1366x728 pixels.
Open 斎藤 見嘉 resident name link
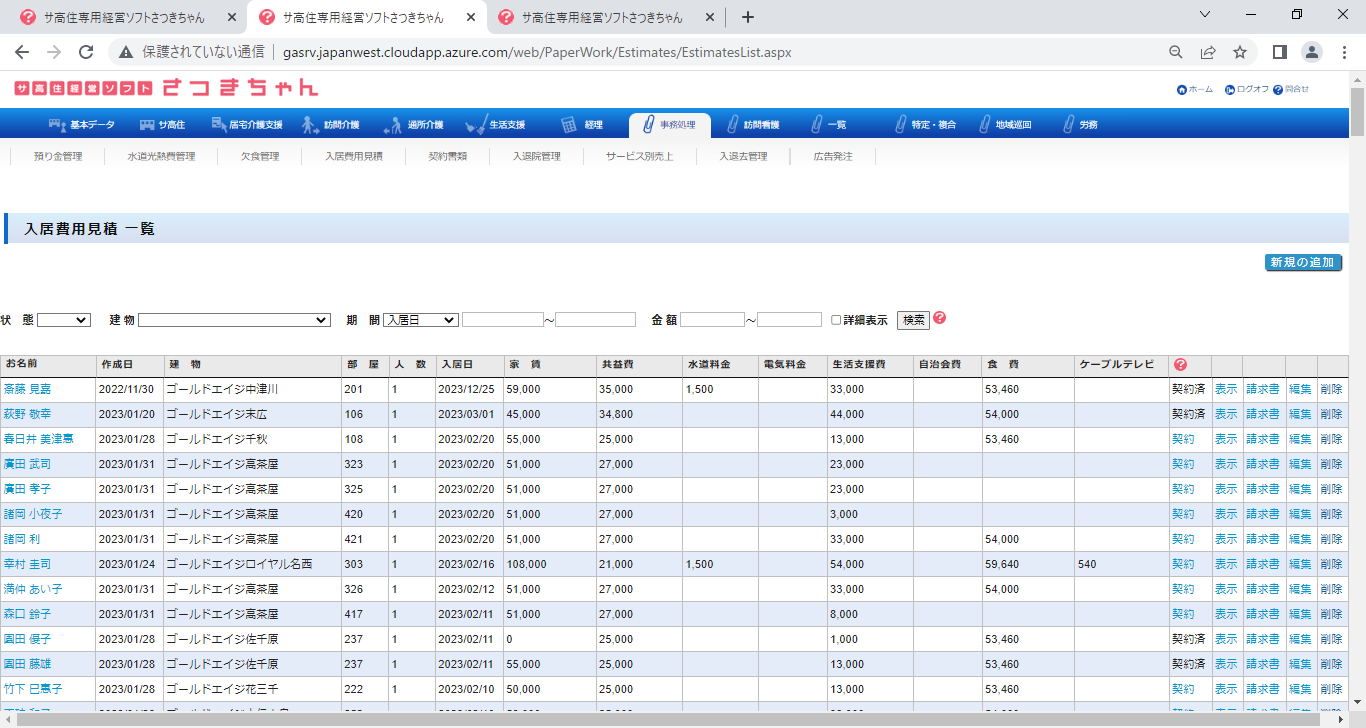coord(28,389)
